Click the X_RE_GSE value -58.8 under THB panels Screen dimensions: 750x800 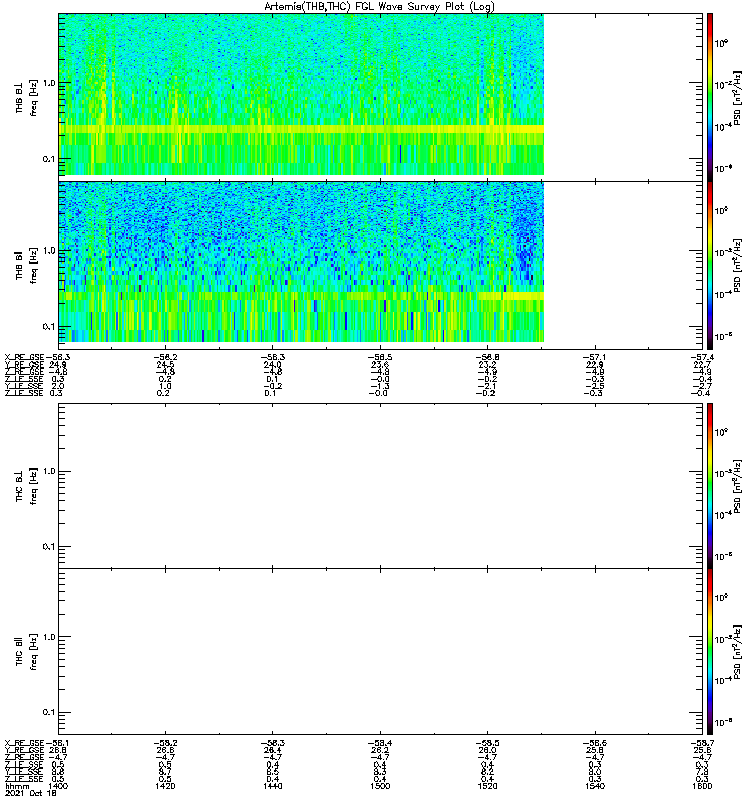(488, 357)
